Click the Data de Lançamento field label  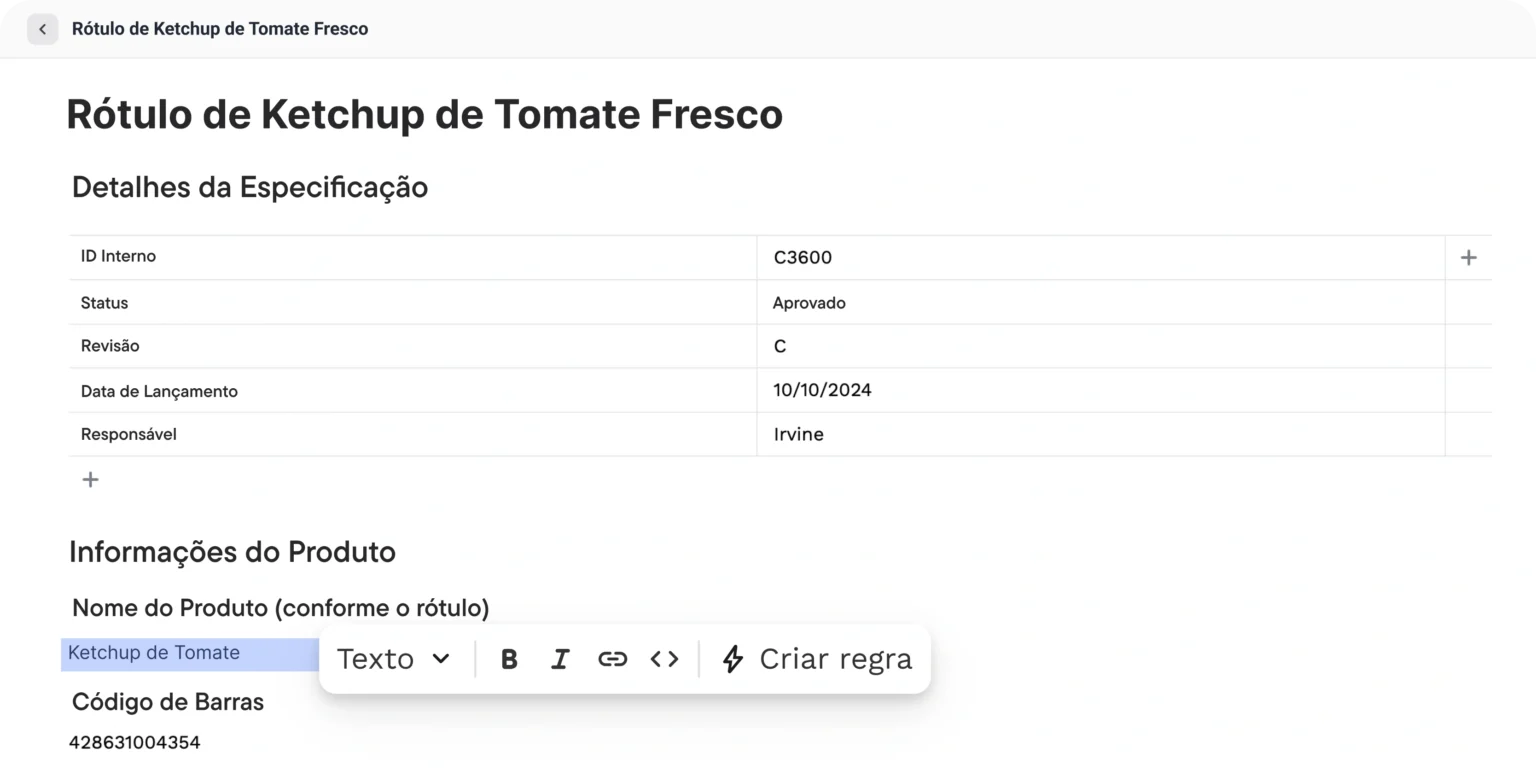[159, 391]
